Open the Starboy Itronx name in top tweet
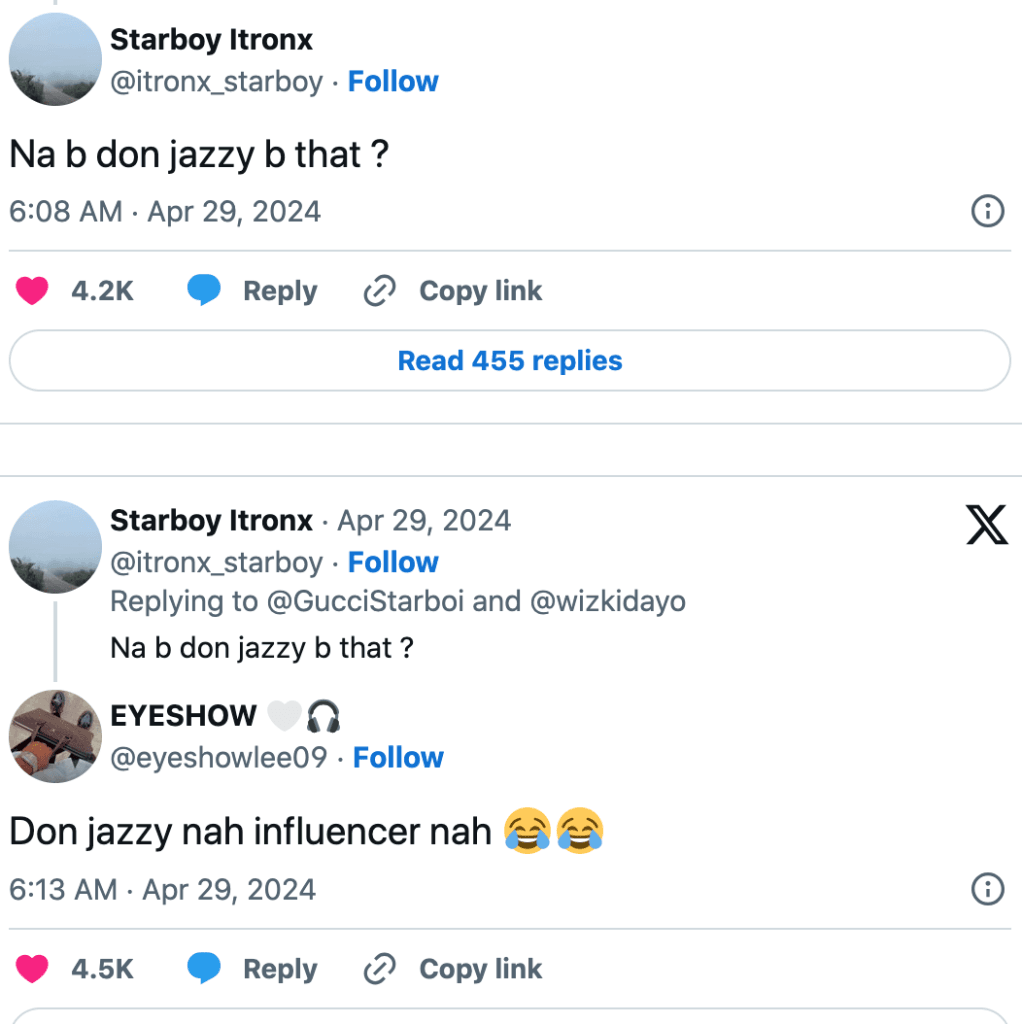 coord(211,40)
